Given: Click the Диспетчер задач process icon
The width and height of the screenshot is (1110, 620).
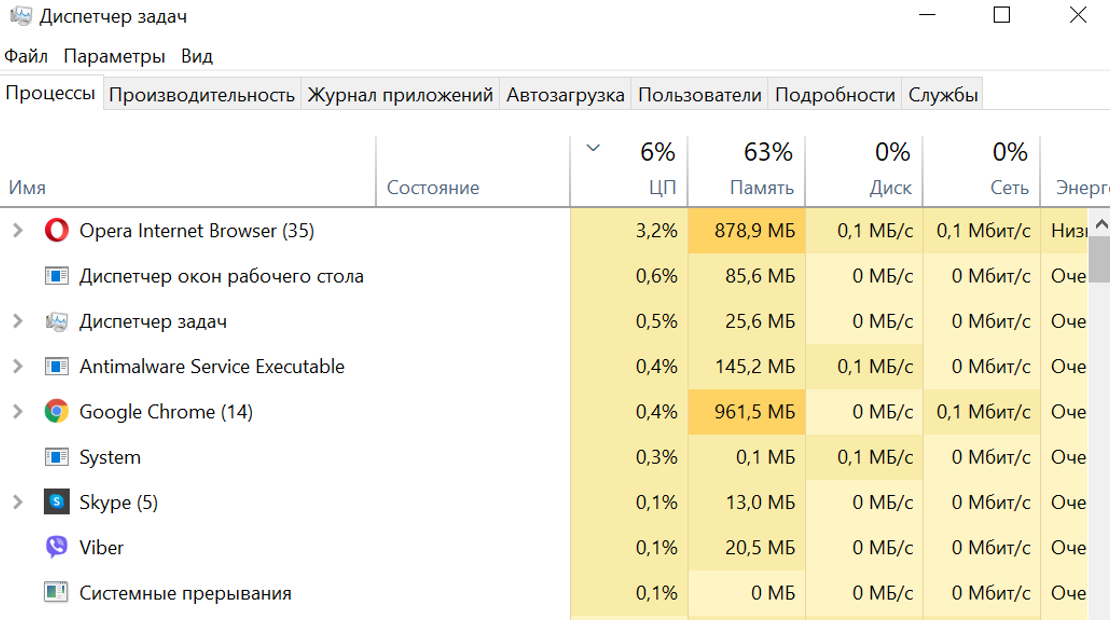Looking at the screenshot, I should 57,322.
